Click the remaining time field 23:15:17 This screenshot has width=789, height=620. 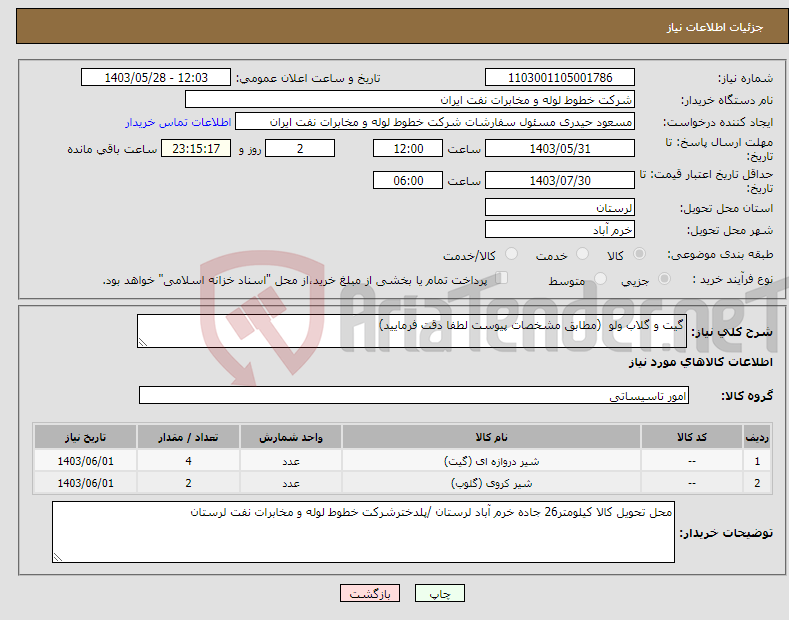(x=196, y=148)
